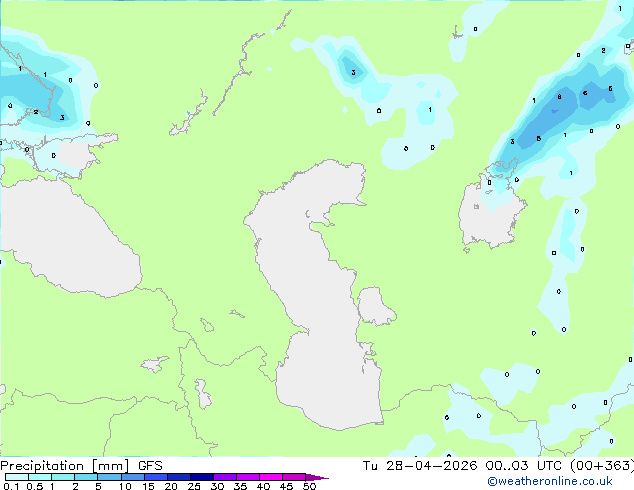Click the '0.5' legend scale label
The image size is (634, 490).
pos(35,486)
